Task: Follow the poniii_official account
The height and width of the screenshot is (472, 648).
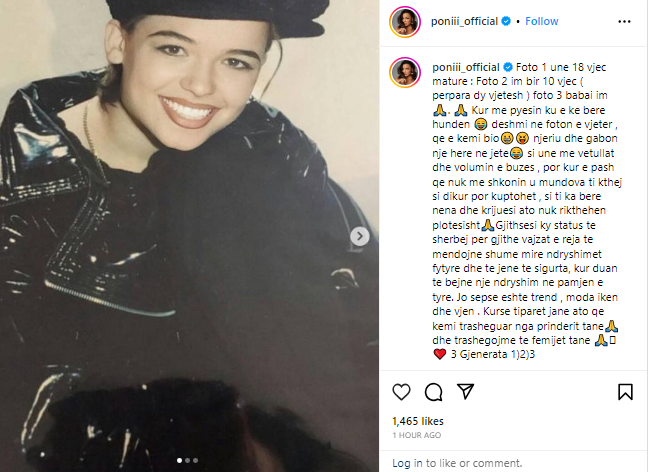Action: (541, 21)
